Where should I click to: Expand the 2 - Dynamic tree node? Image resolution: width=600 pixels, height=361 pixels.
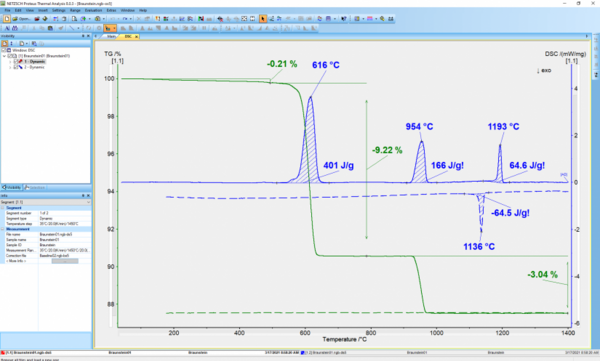point(10,67)
